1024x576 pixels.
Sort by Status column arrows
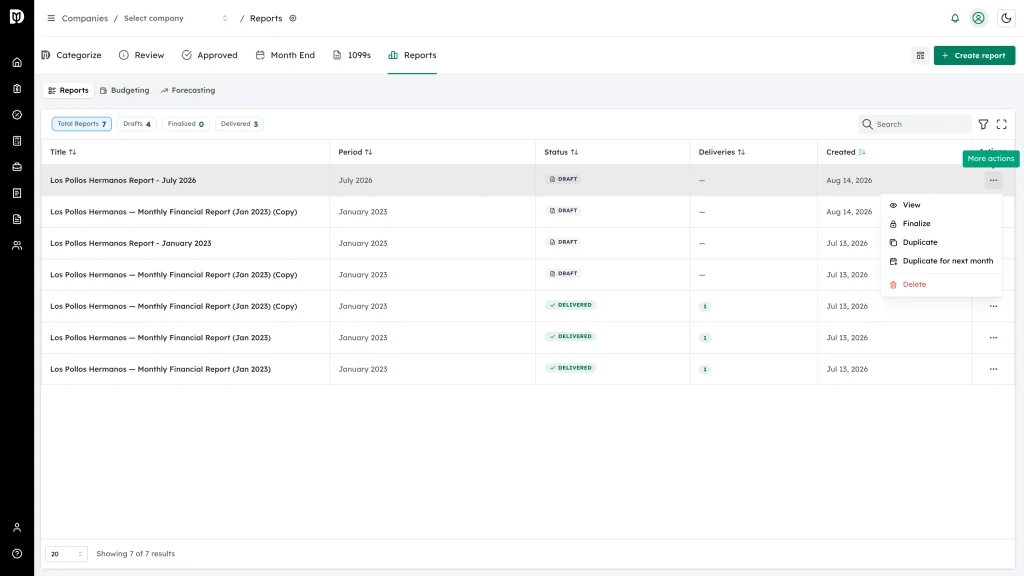[x=574, y=152]
